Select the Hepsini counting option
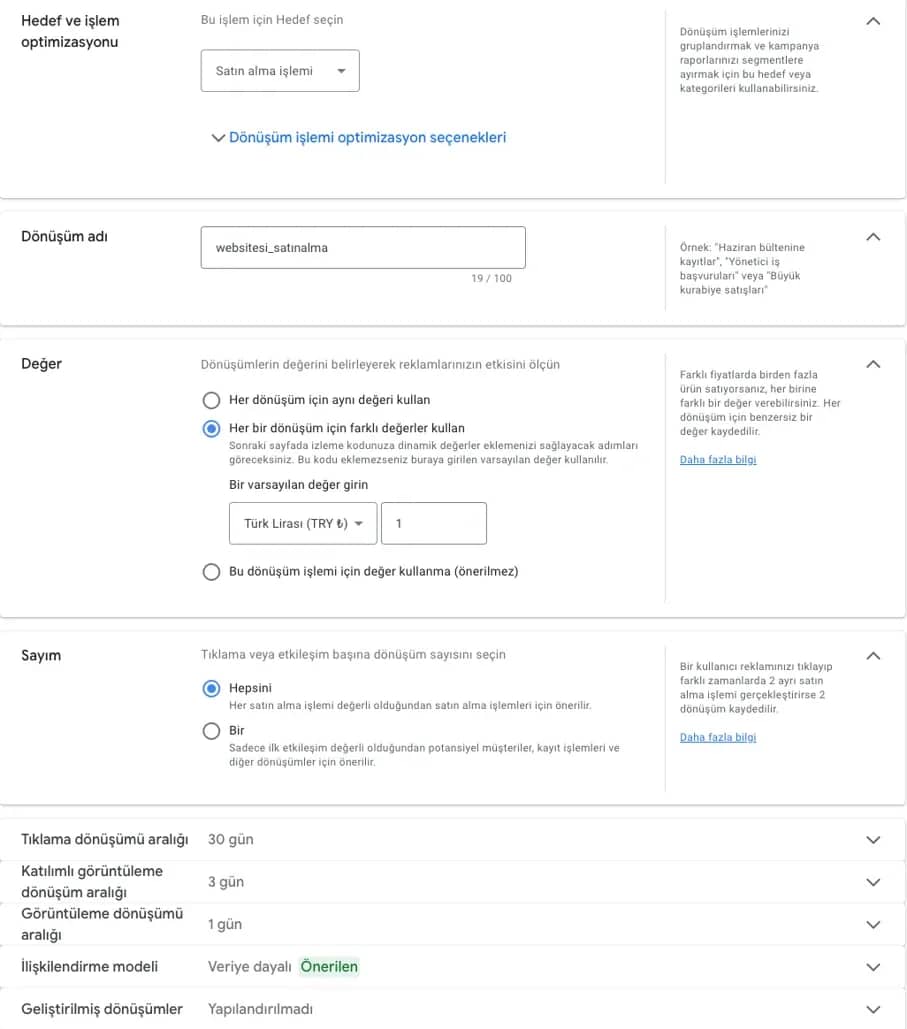The width and height of the screenshot is (907, 1029). tap(211, 688)
